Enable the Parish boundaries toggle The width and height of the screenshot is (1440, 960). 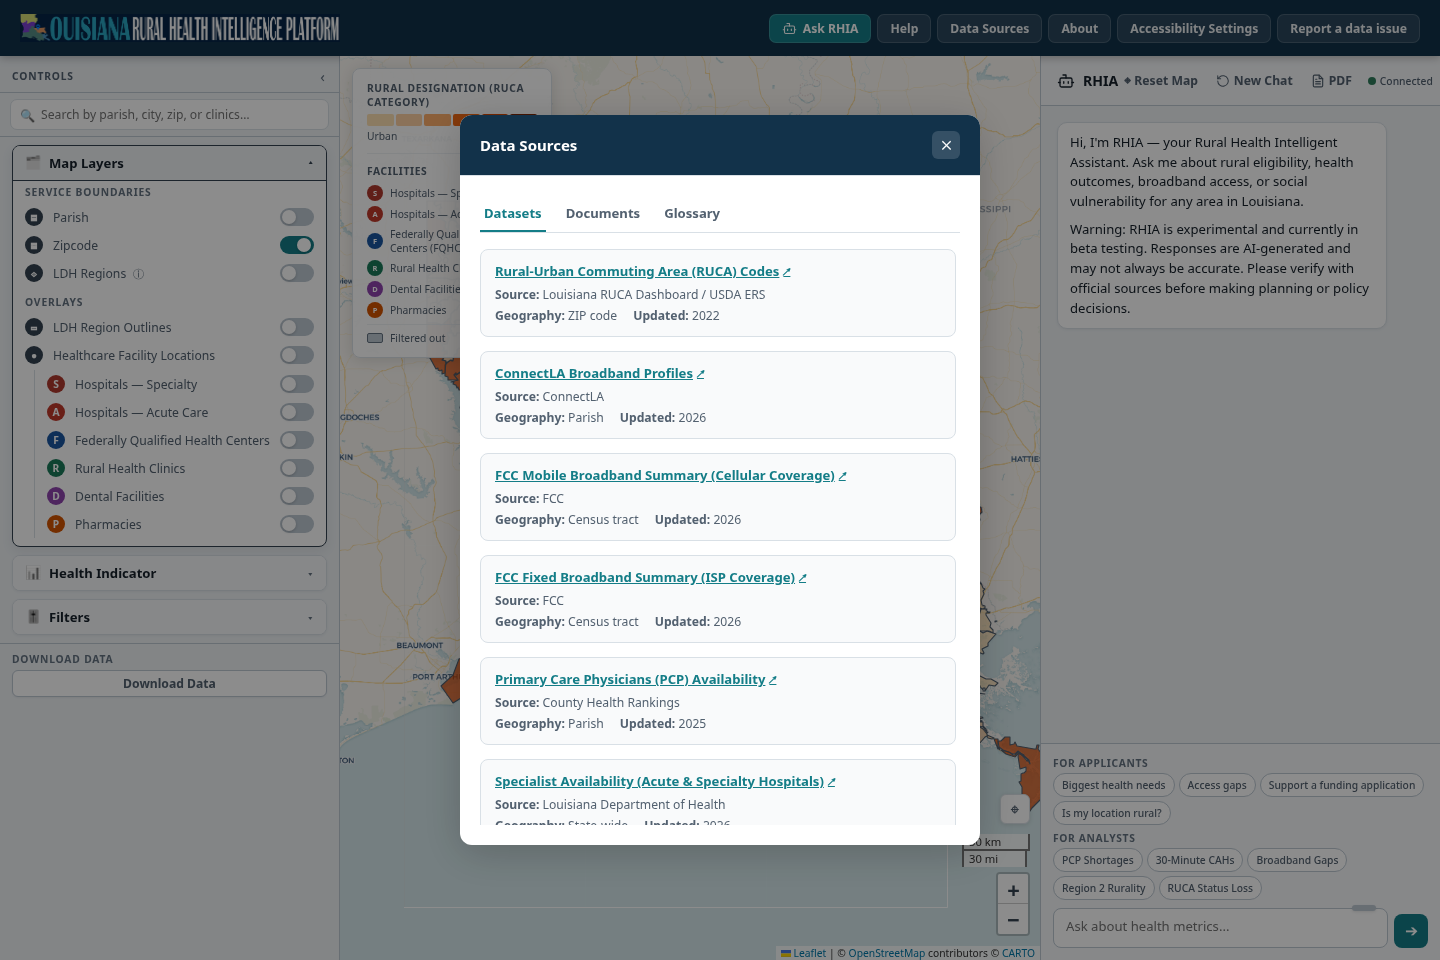point(297,217)
